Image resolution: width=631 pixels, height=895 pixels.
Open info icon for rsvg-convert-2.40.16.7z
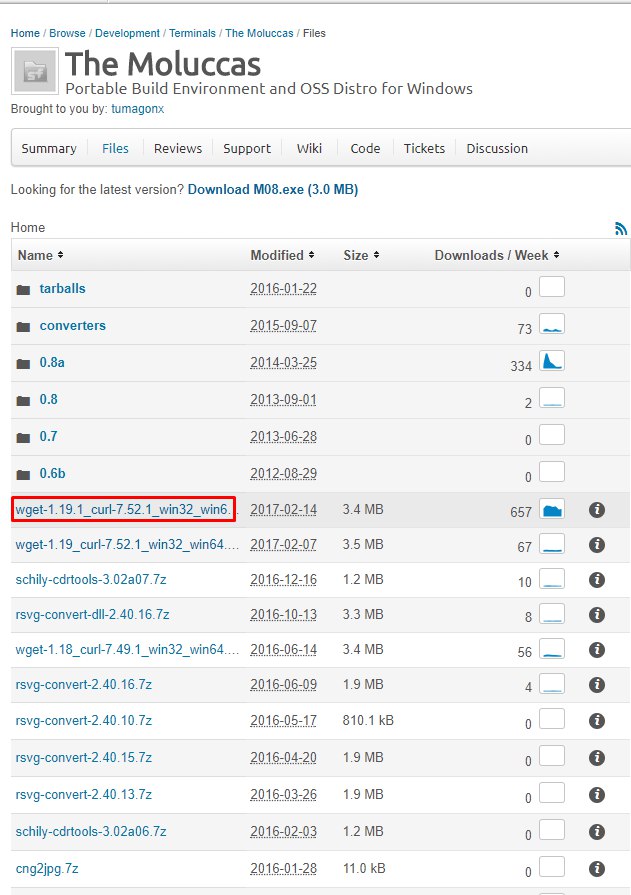[597, 684]
